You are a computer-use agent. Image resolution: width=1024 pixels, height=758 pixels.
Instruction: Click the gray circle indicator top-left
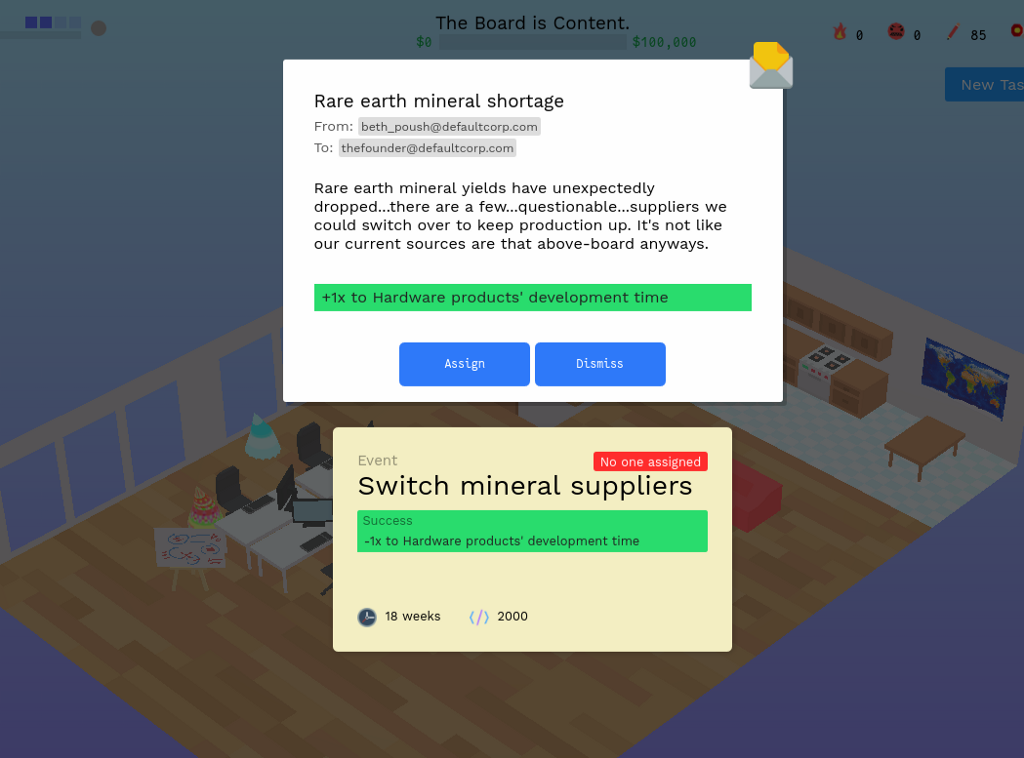[99, 28]
